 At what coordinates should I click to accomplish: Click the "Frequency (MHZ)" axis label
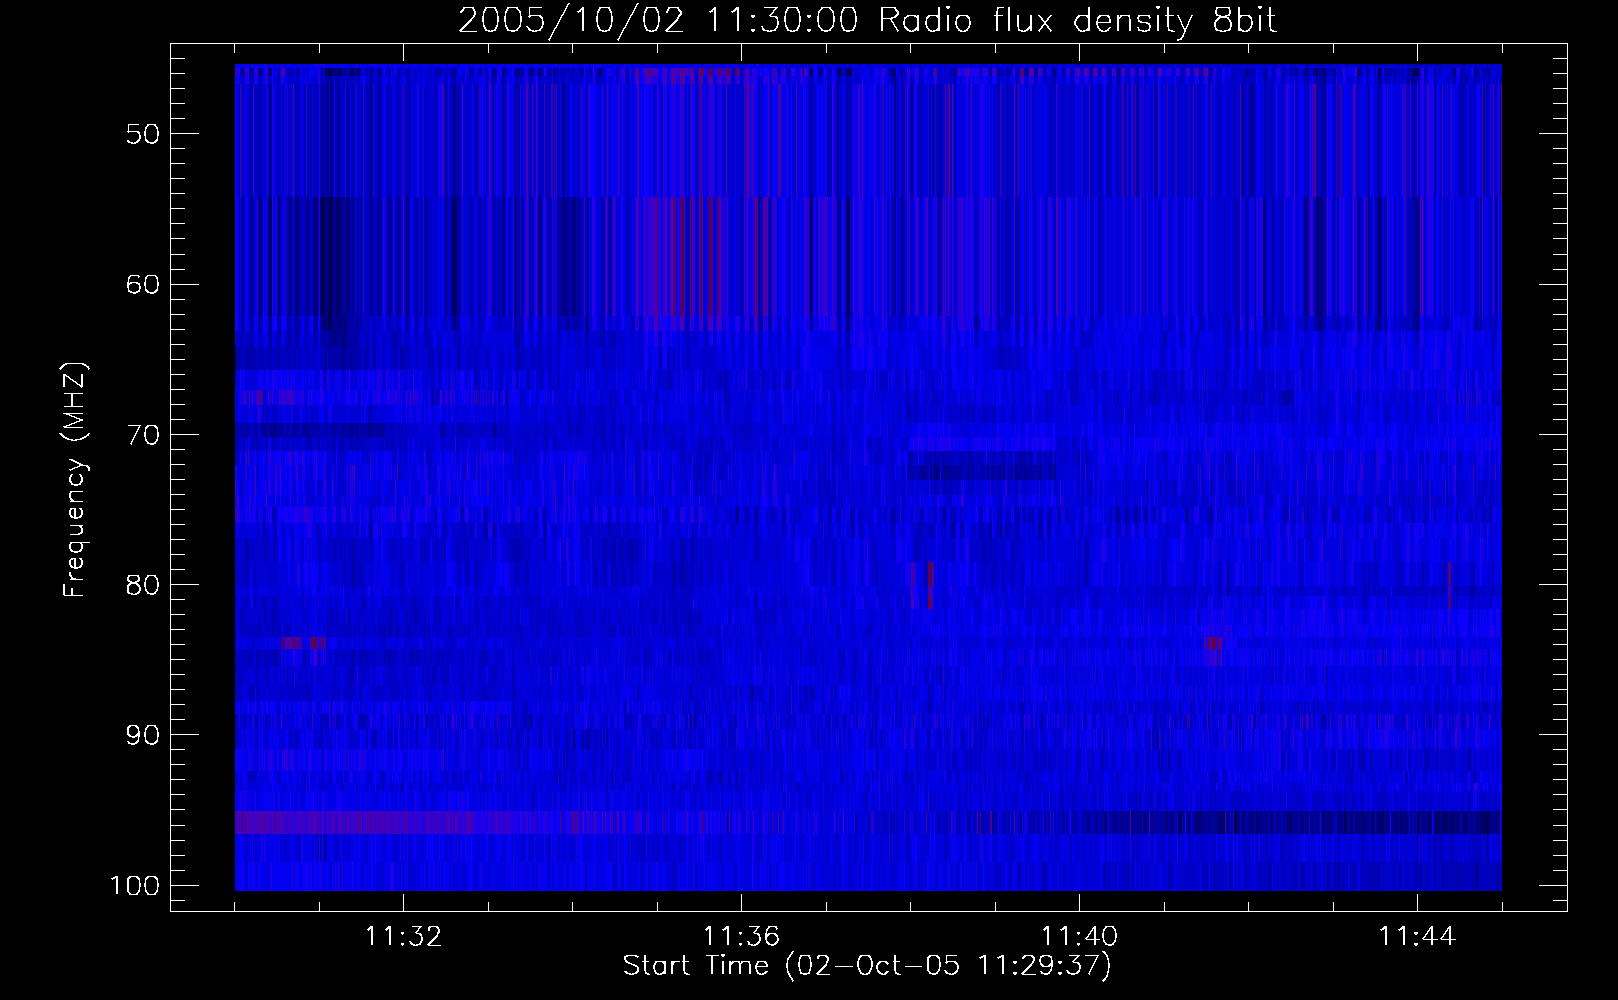pyautogui.click(x=75, y=479)
